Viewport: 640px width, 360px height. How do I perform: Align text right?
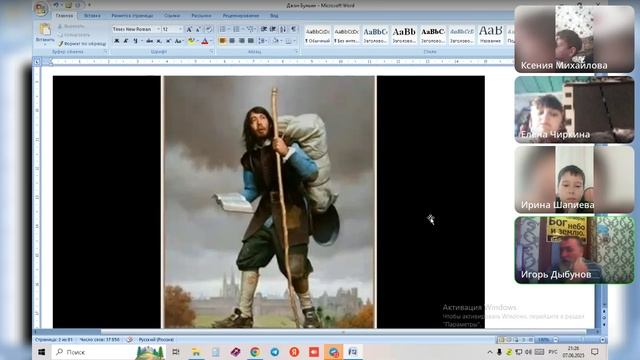click(x=241, y=41)
